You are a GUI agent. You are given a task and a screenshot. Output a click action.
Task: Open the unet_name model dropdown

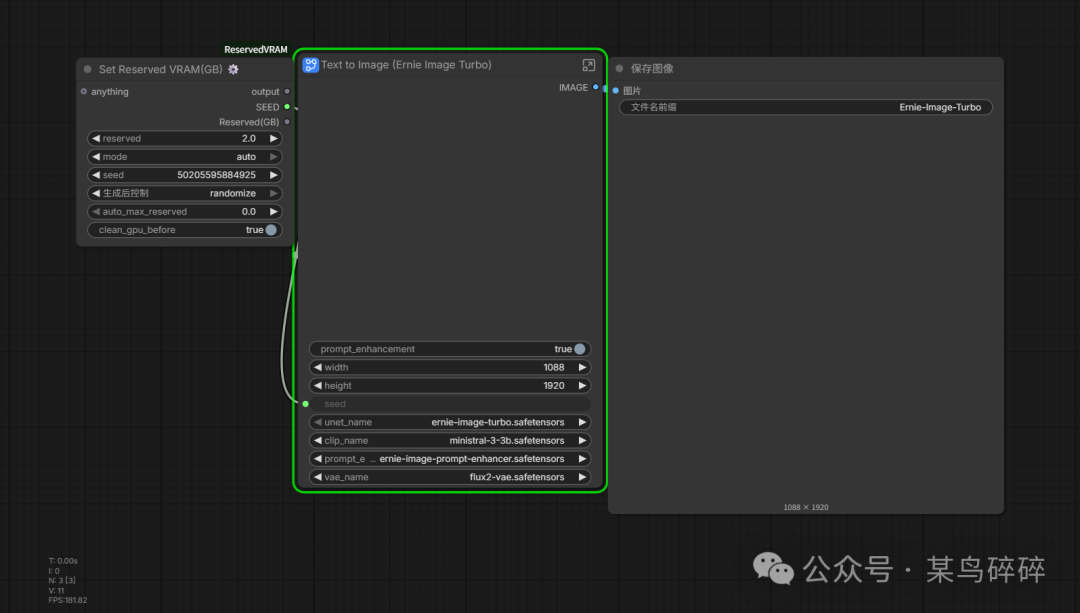click(450, 422)
